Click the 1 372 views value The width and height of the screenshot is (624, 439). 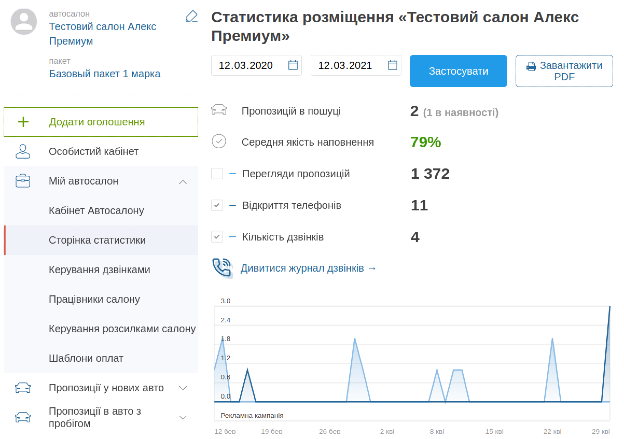click(430, 174)
